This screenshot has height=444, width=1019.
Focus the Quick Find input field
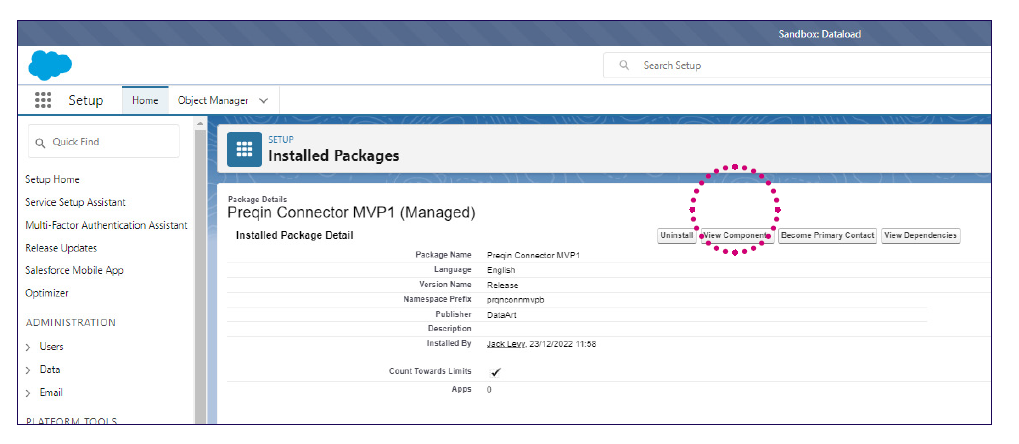coord(104,142)
